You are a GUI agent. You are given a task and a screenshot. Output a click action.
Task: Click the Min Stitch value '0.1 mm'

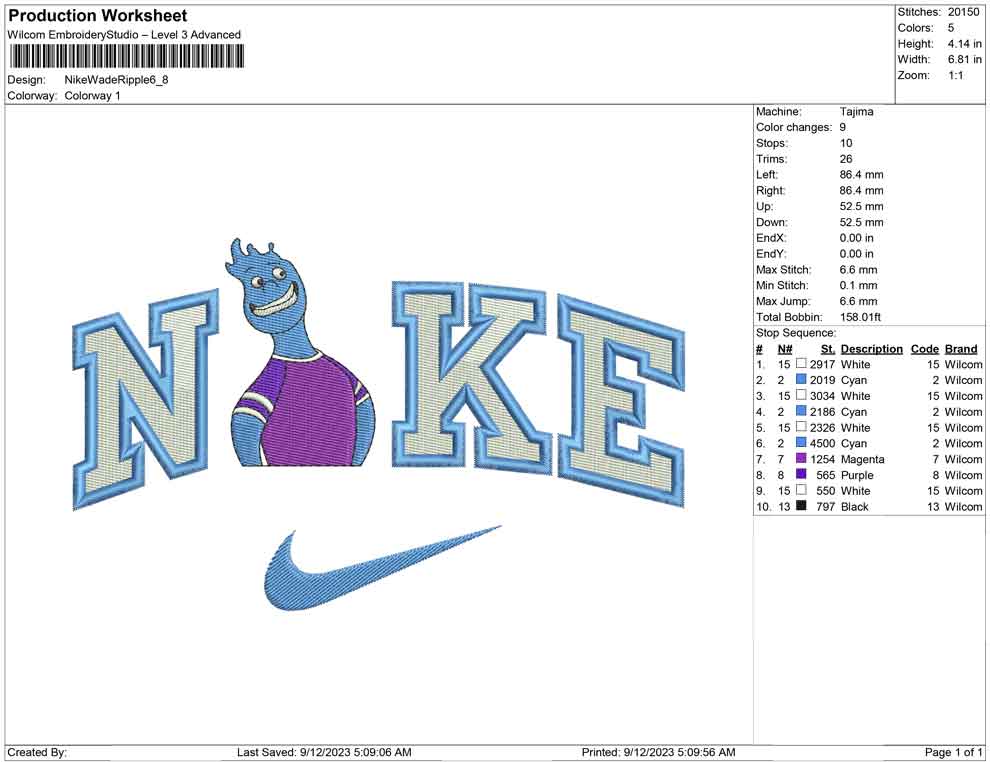859,285
